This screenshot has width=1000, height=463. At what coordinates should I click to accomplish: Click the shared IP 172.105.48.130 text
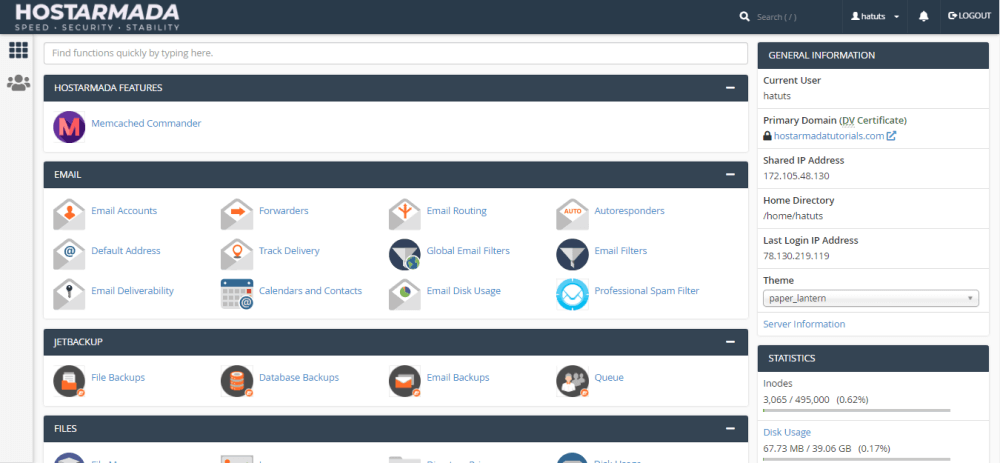[x=796, y=175]
